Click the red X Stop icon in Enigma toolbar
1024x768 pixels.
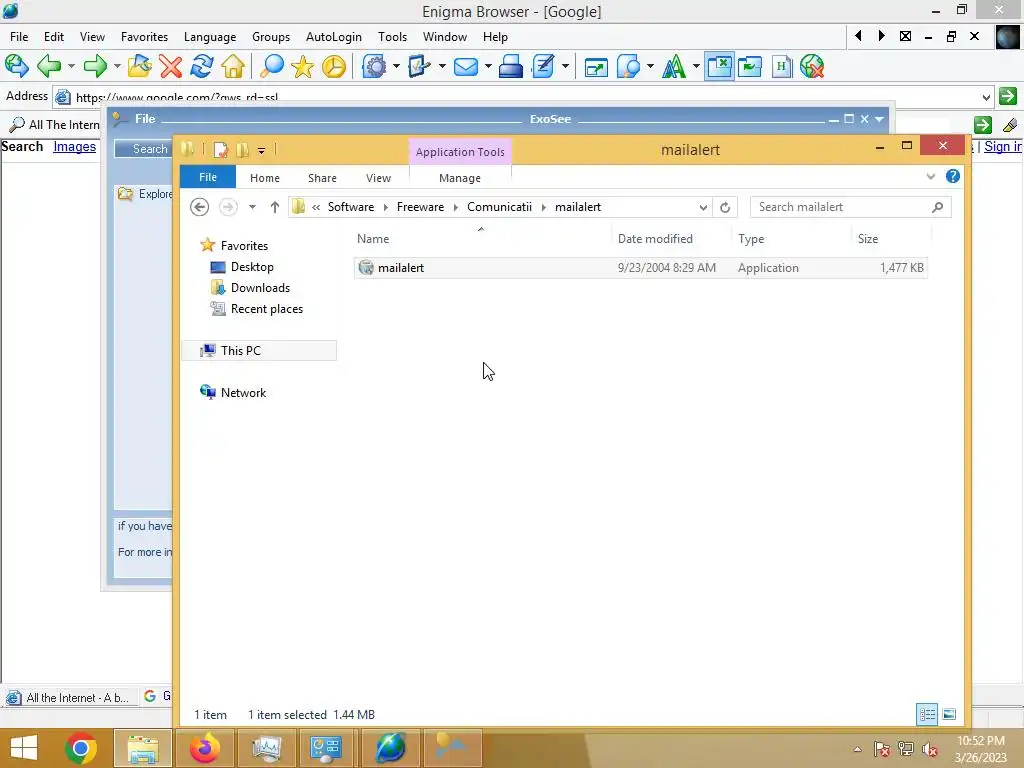170,66
